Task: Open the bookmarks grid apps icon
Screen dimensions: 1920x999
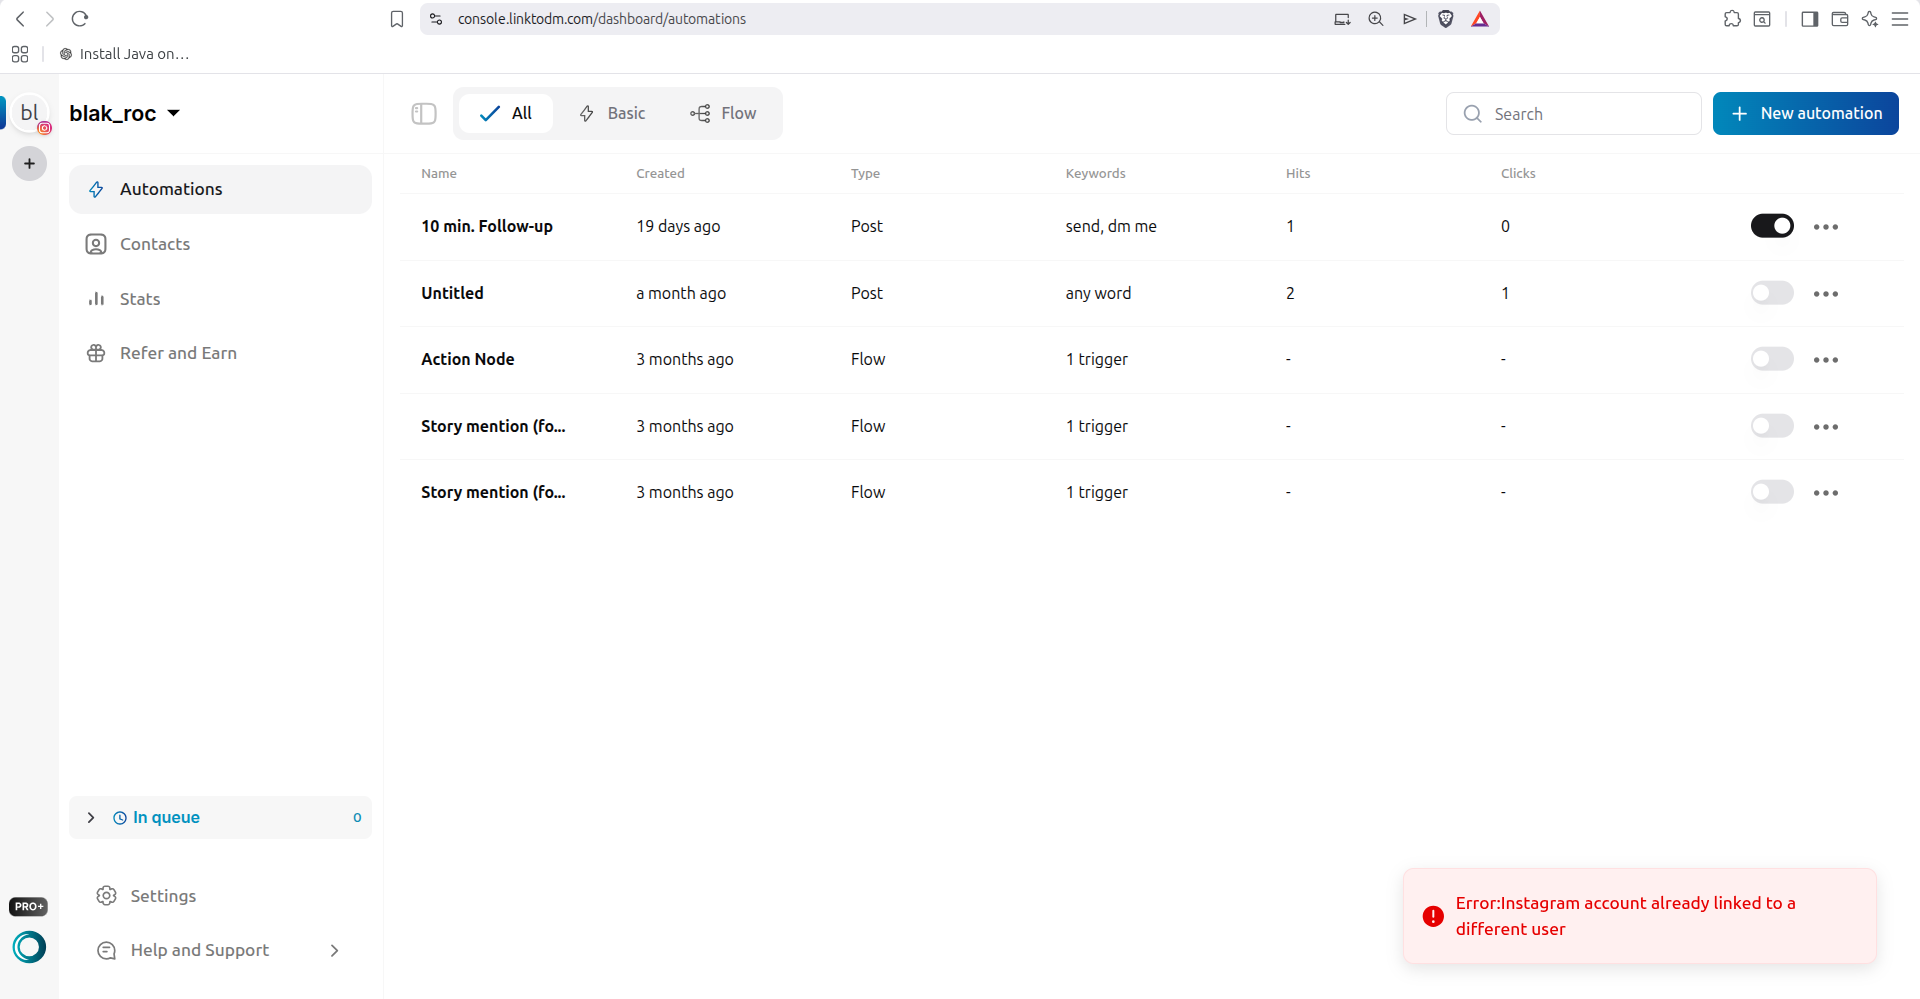Action: pyautogui.click(x=20, y=54)
